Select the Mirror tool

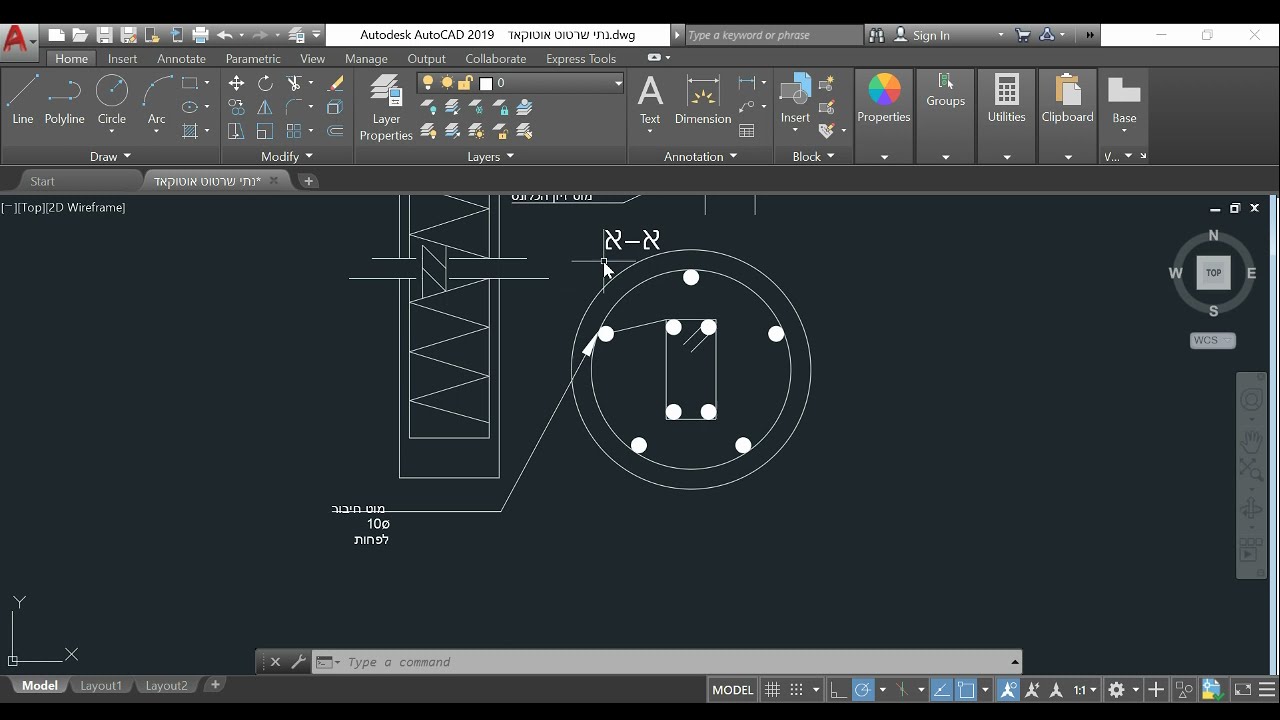[265, 107]
